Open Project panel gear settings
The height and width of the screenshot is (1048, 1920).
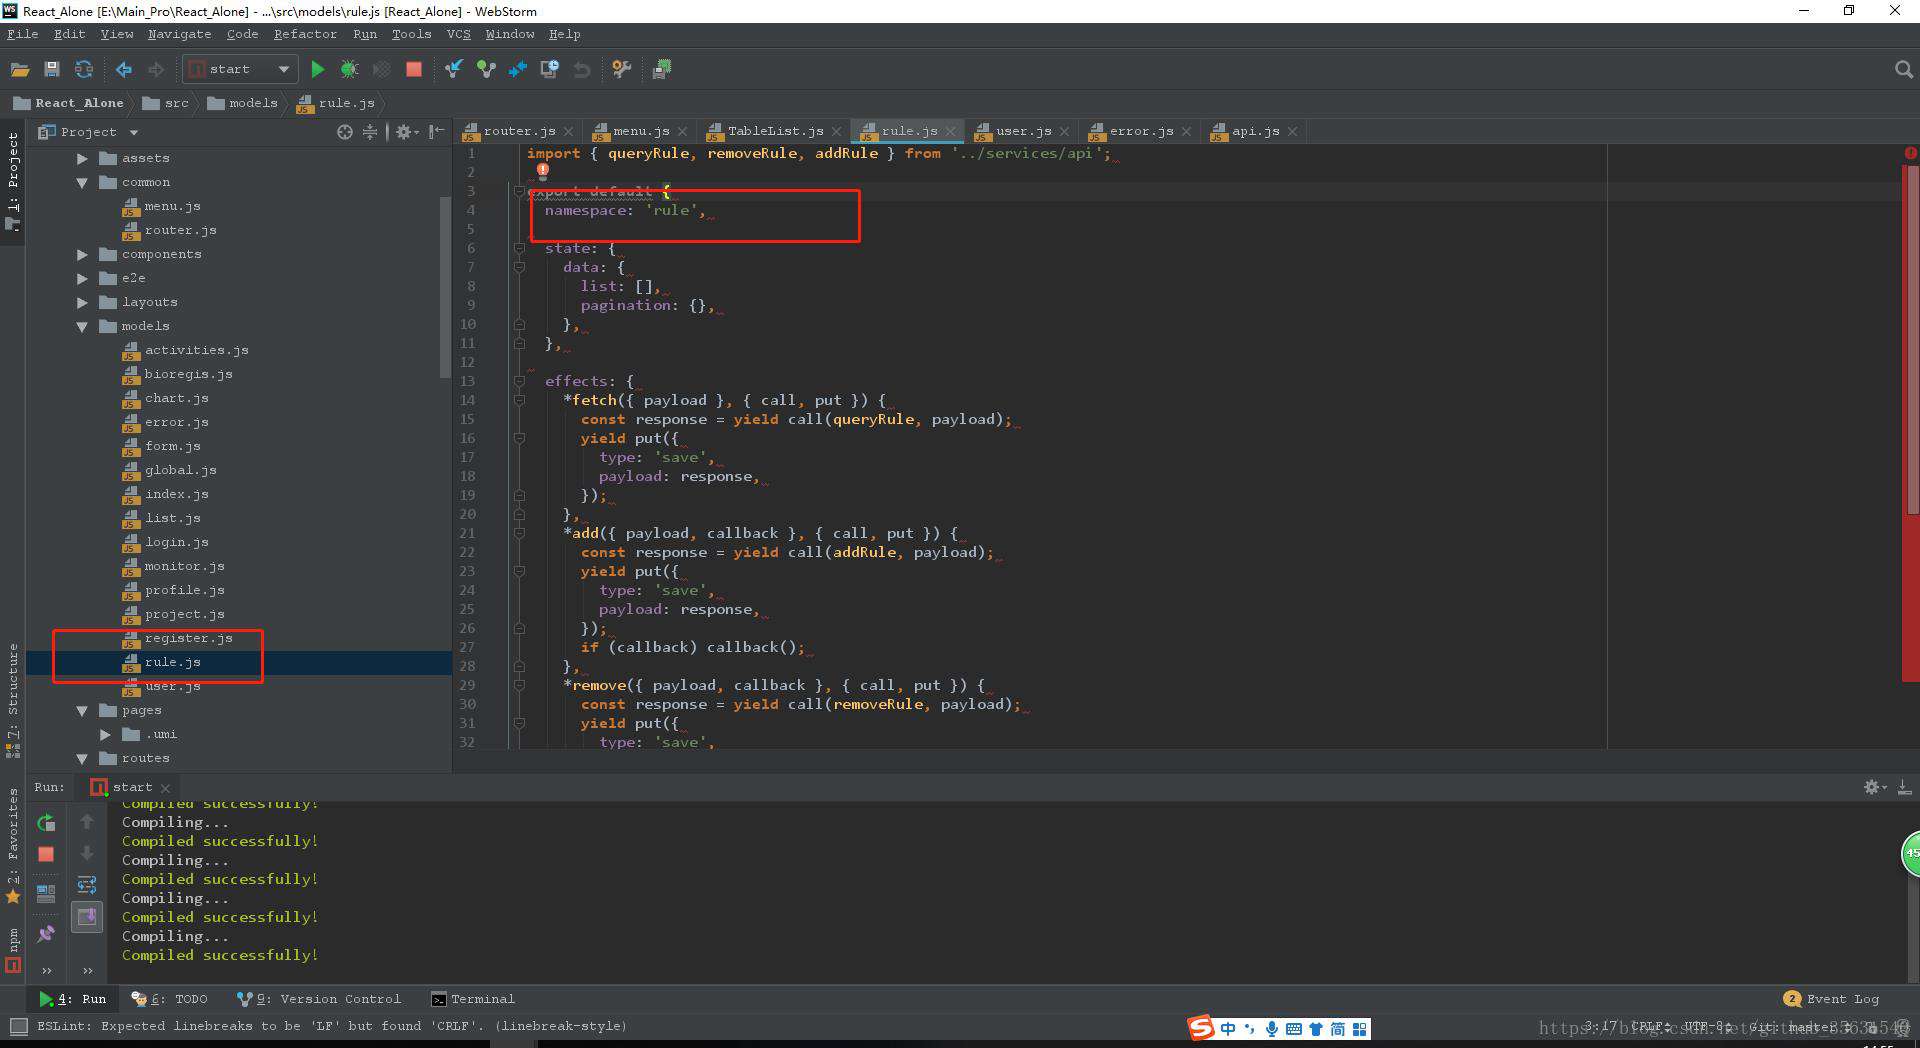click(x=406, y=132)
